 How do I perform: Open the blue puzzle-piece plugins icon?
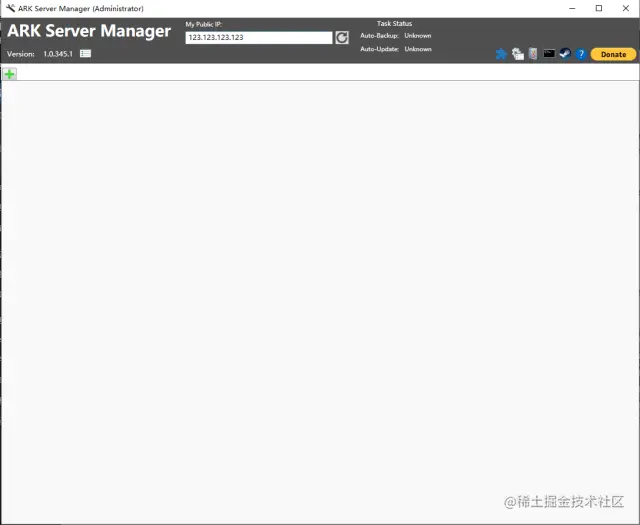[501, 54]
